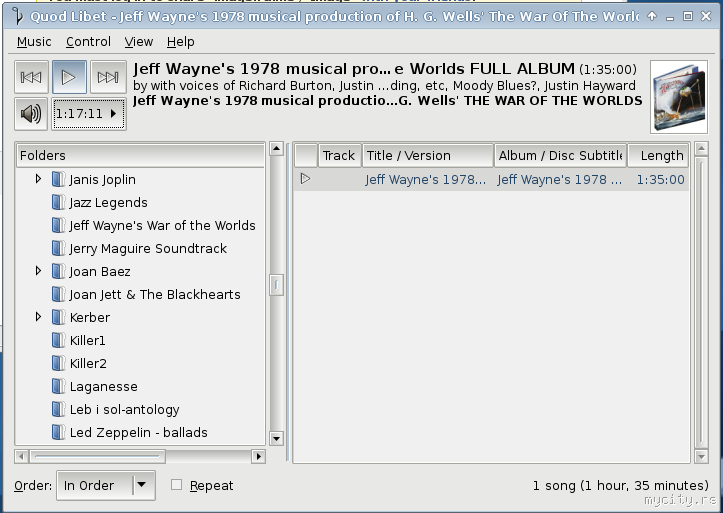Skip to the next song
723x513 pixels.
pyautogui.click(x=108, y=77)
